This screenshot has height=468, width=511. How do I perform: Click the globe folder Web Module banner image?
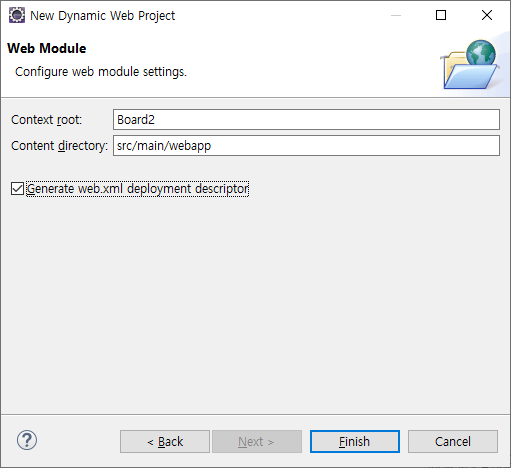tap(470, 65)
